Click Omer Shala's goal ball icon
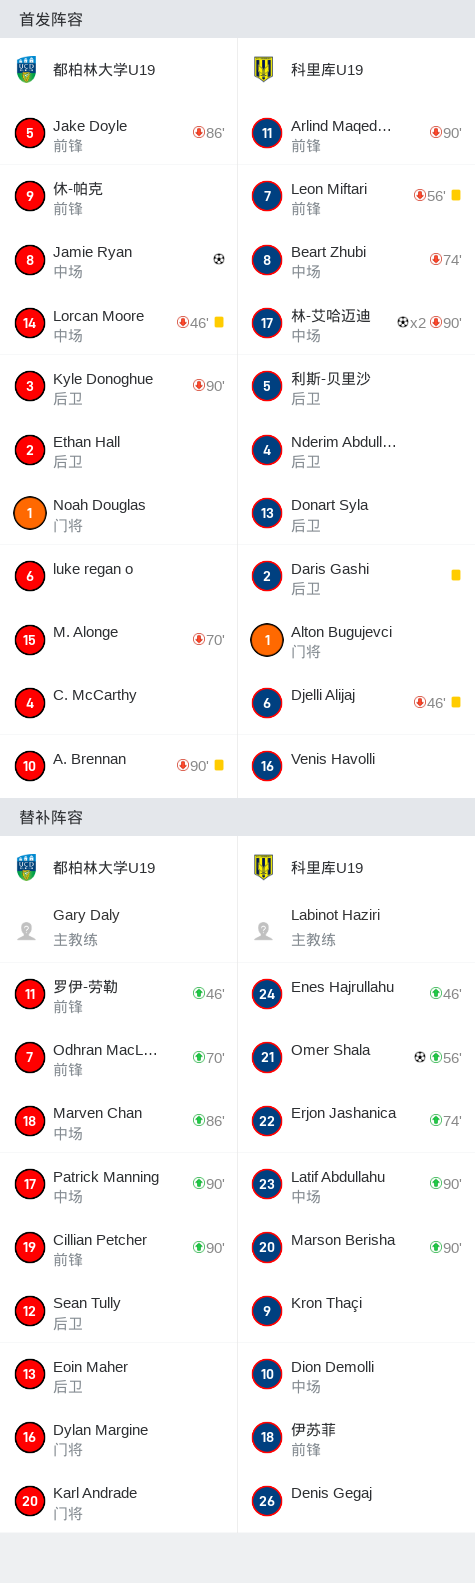Screen dimensions: 475x1583 coord(420,1057)
